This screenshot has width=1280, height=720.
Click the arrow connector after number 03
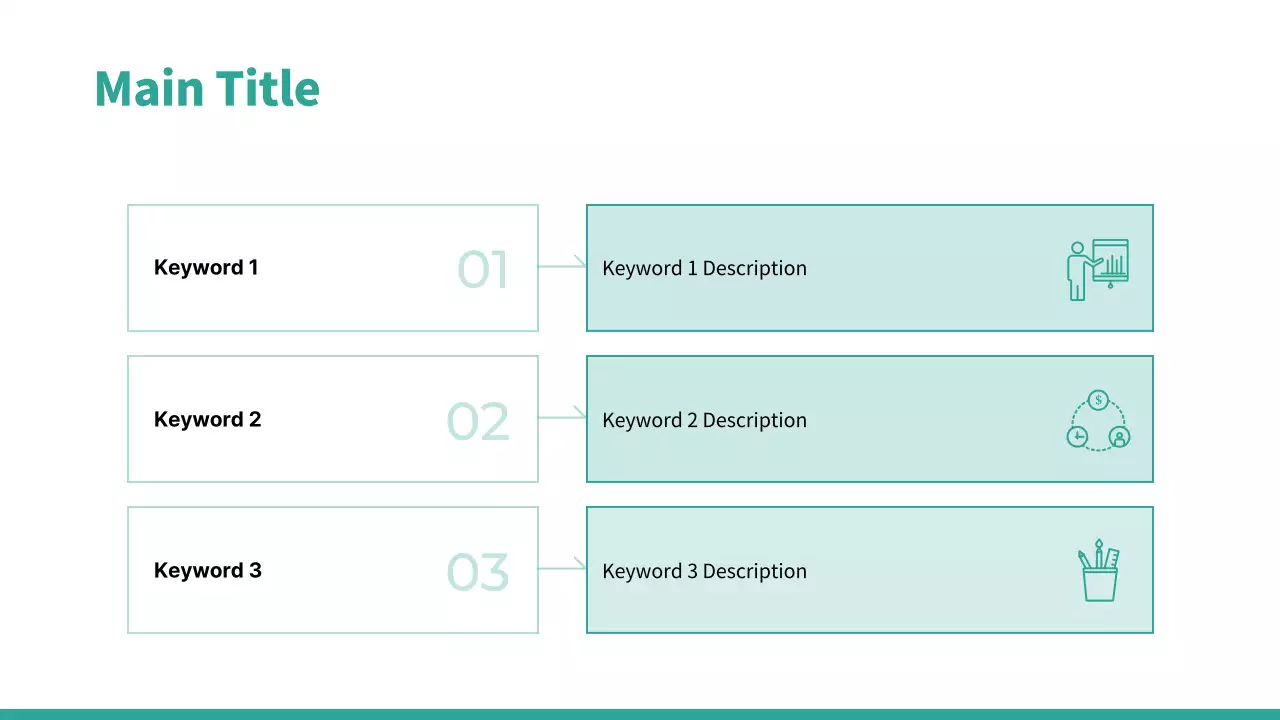[562, 568]
